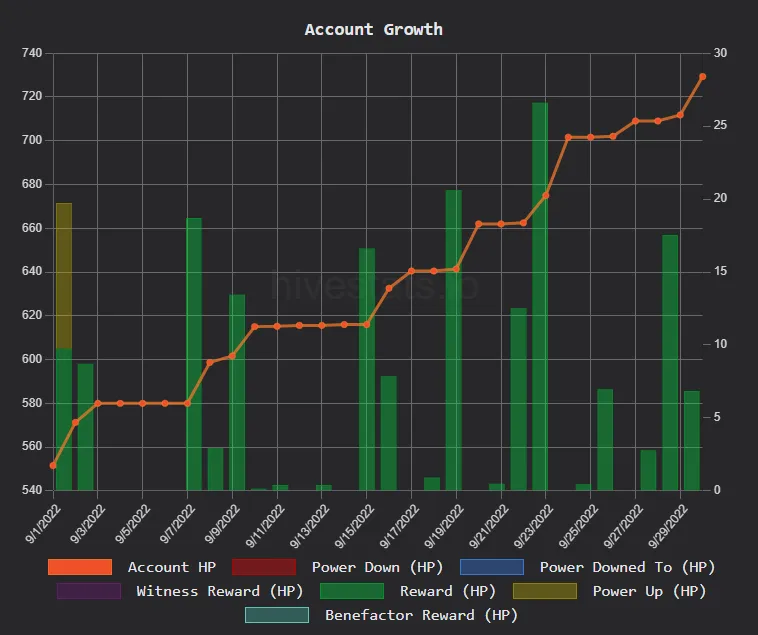Click the green reward bar at 9/7/2022
The width and height of the screenshot is (758, 635).
194,354
